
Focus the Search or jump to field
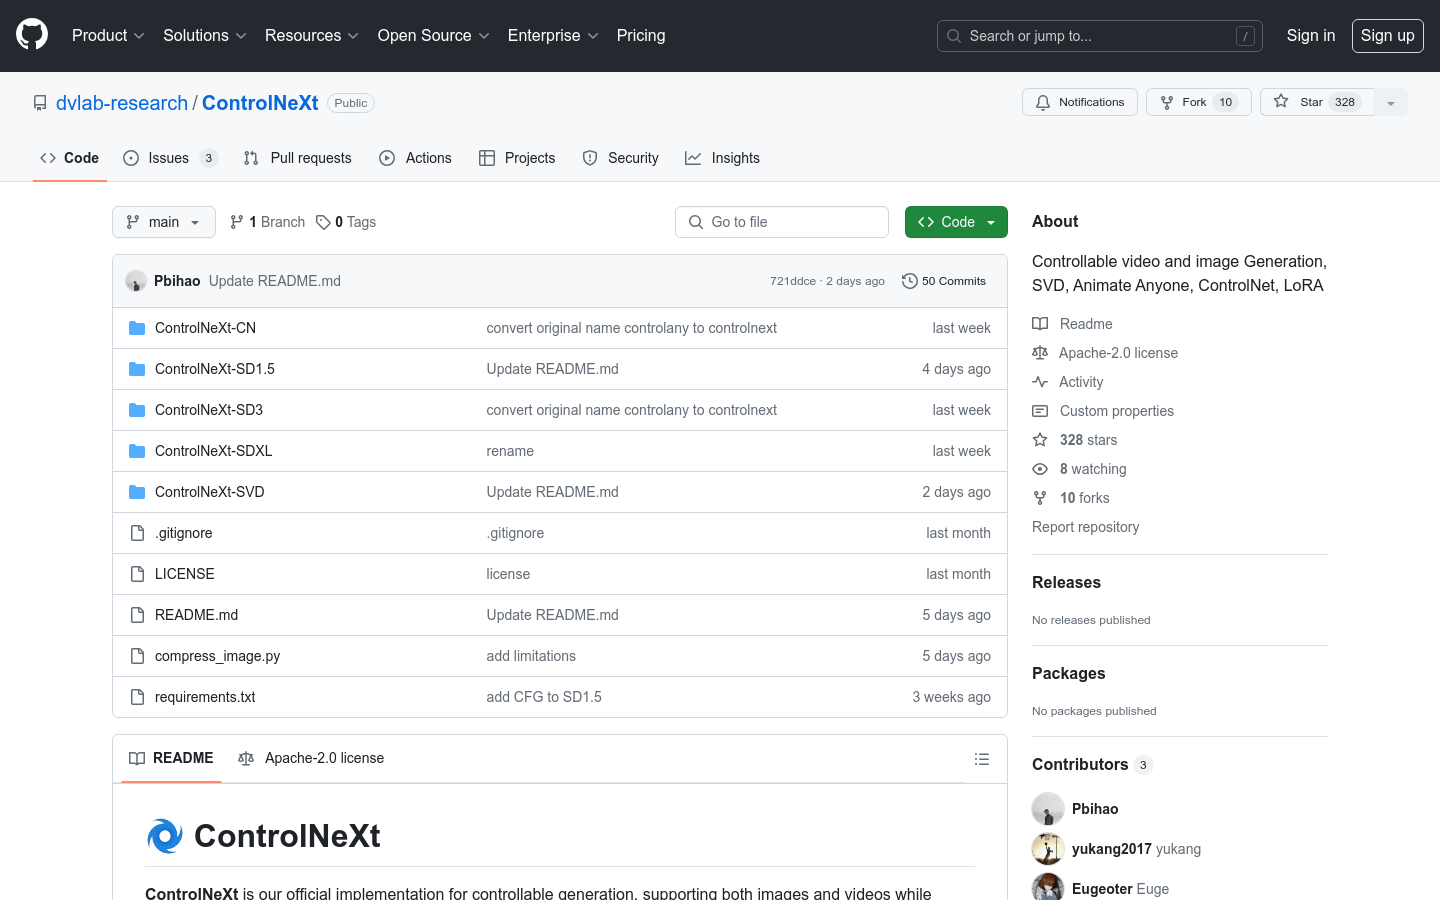1099,36
